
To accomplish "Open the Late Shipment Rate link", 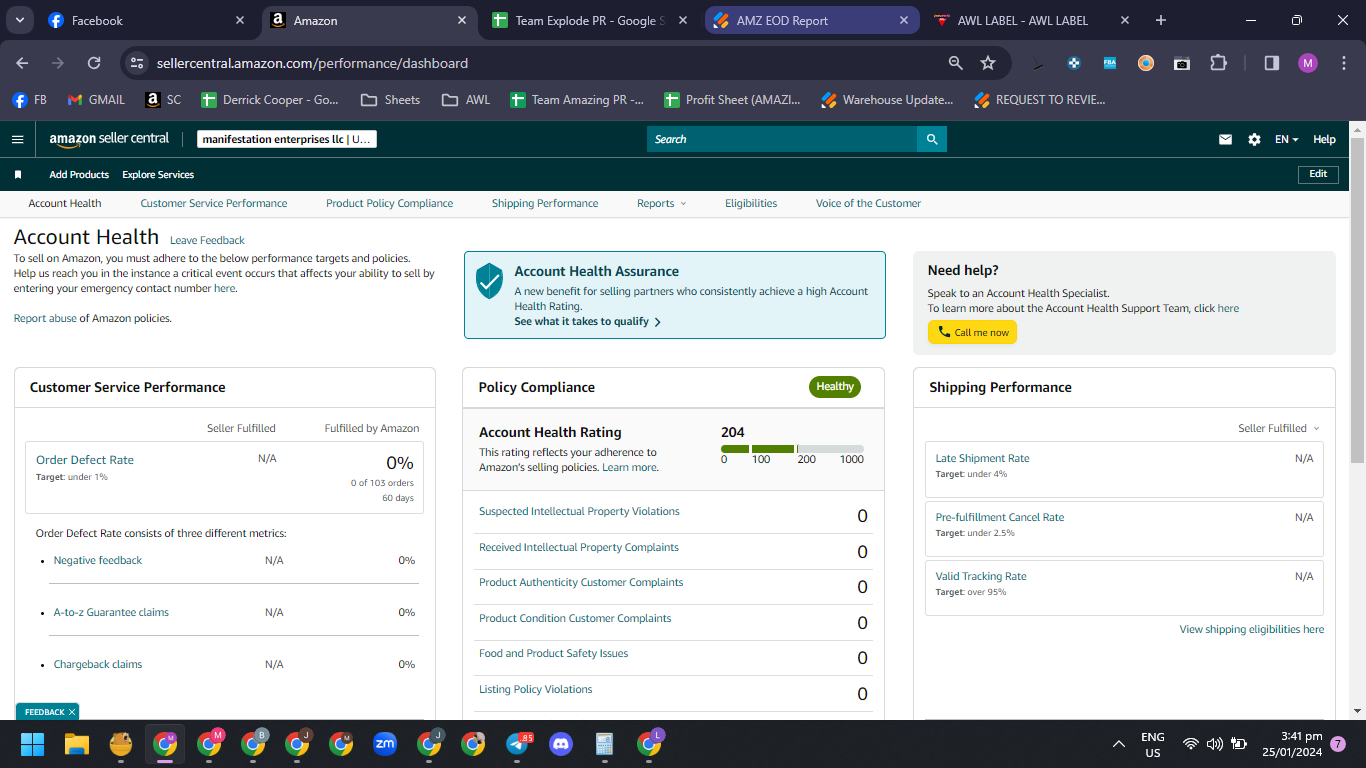I will 982,458.
